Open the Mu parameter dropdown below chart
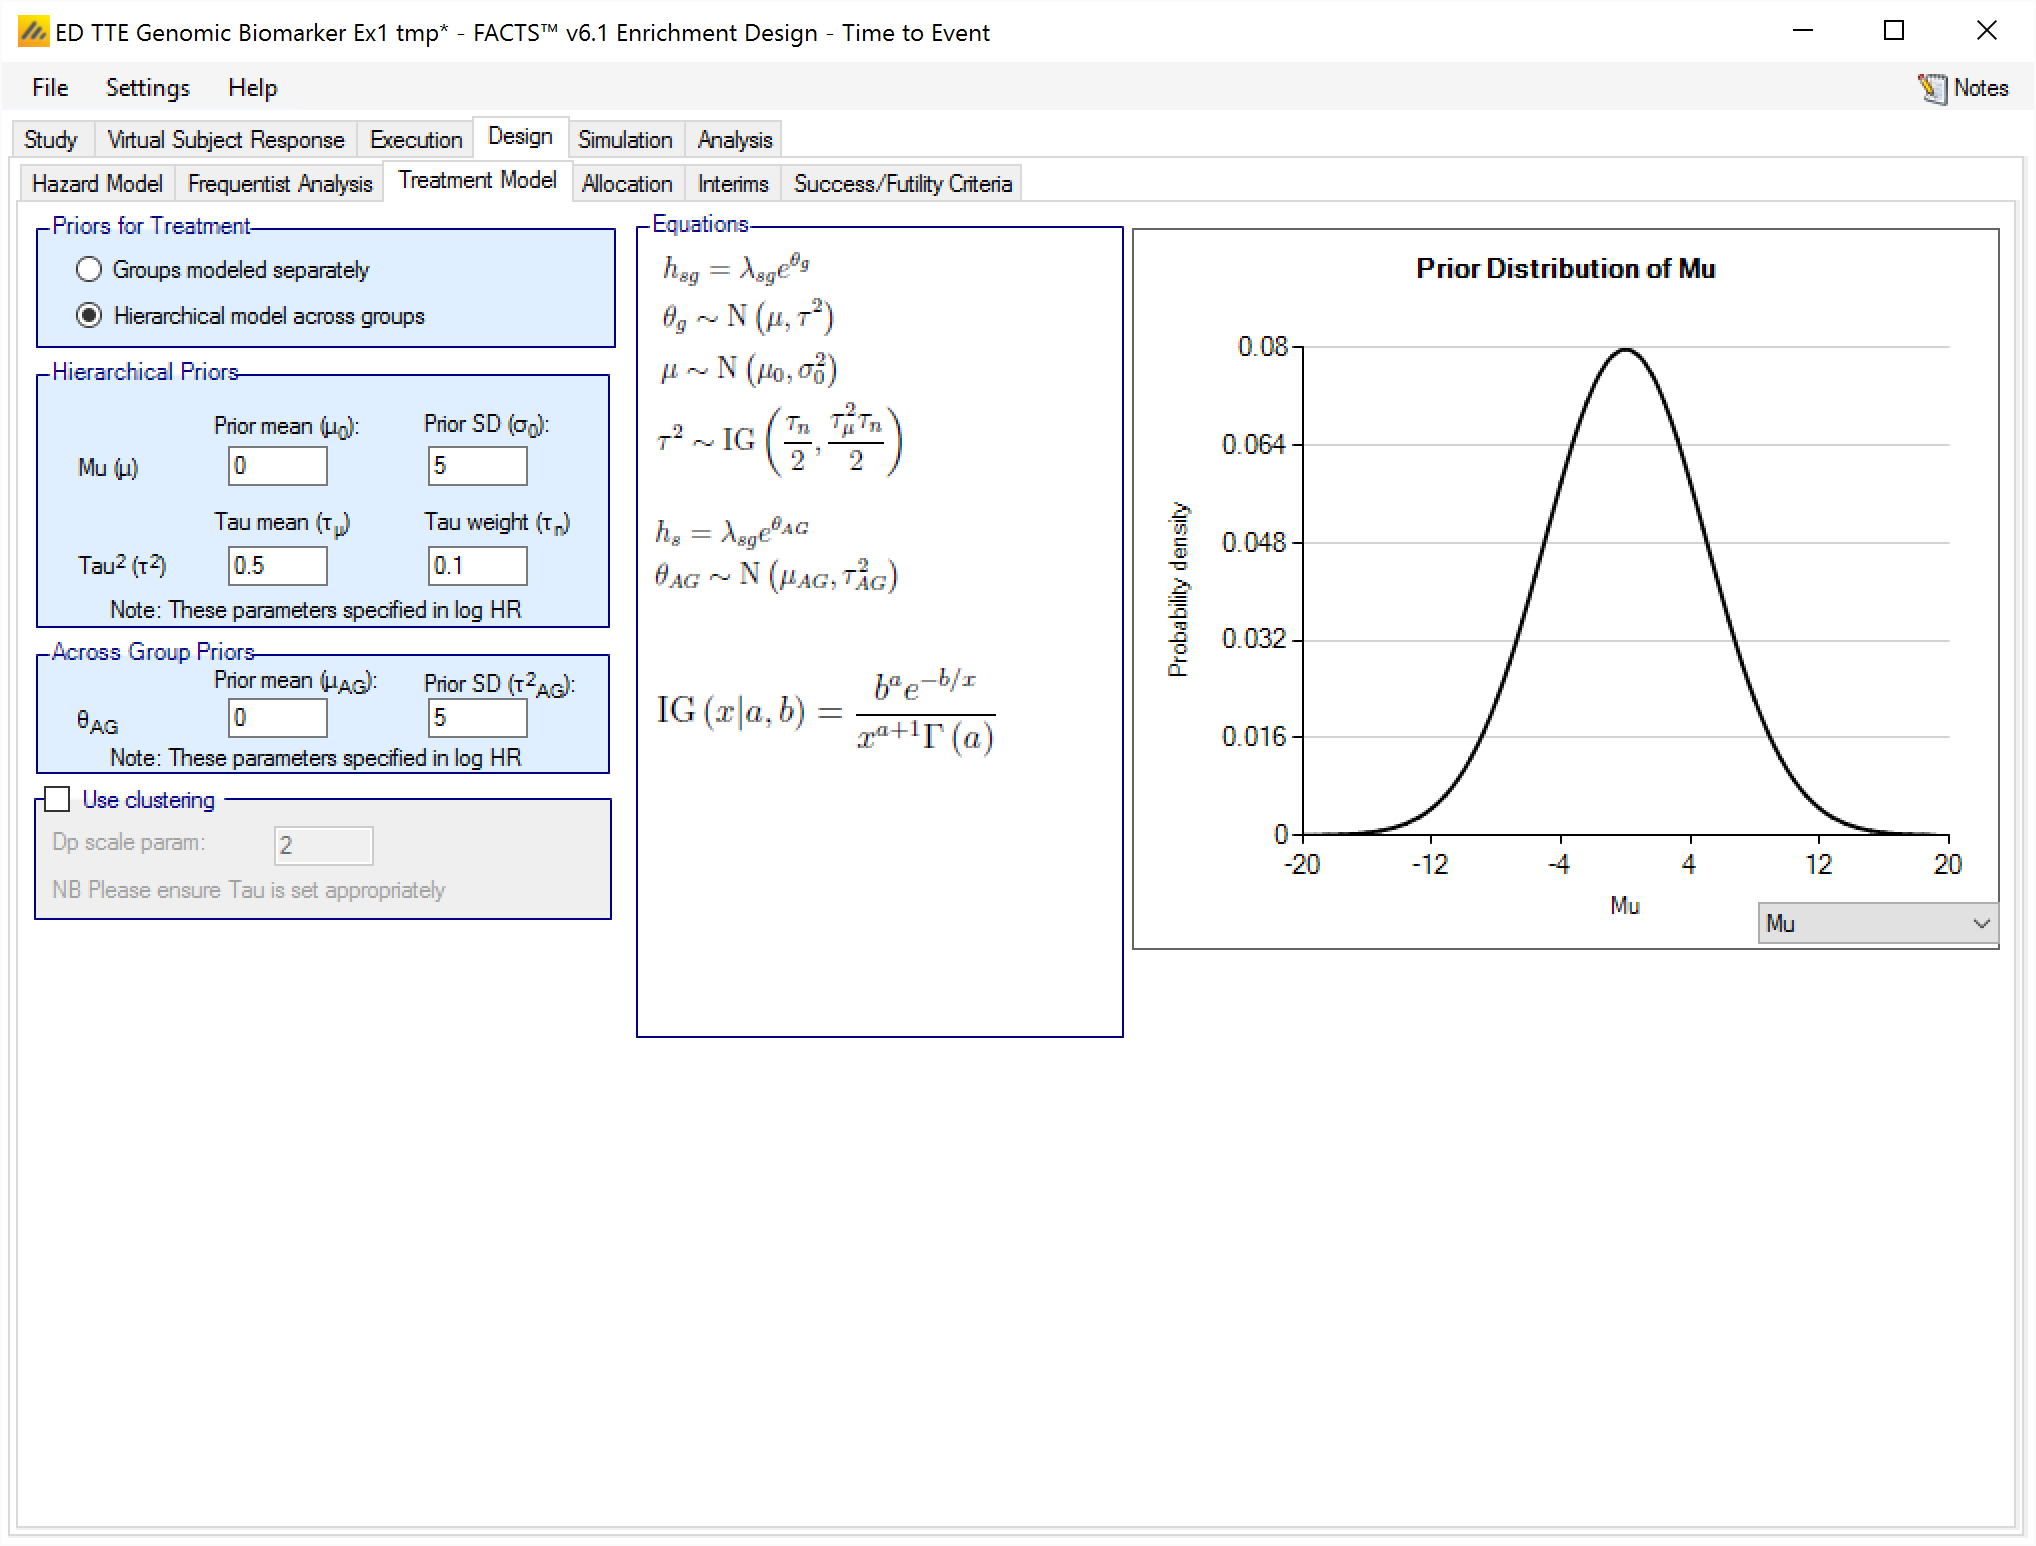Image resolution: width=2036 pixels, height=1546 pixels. coord(1877,923)
